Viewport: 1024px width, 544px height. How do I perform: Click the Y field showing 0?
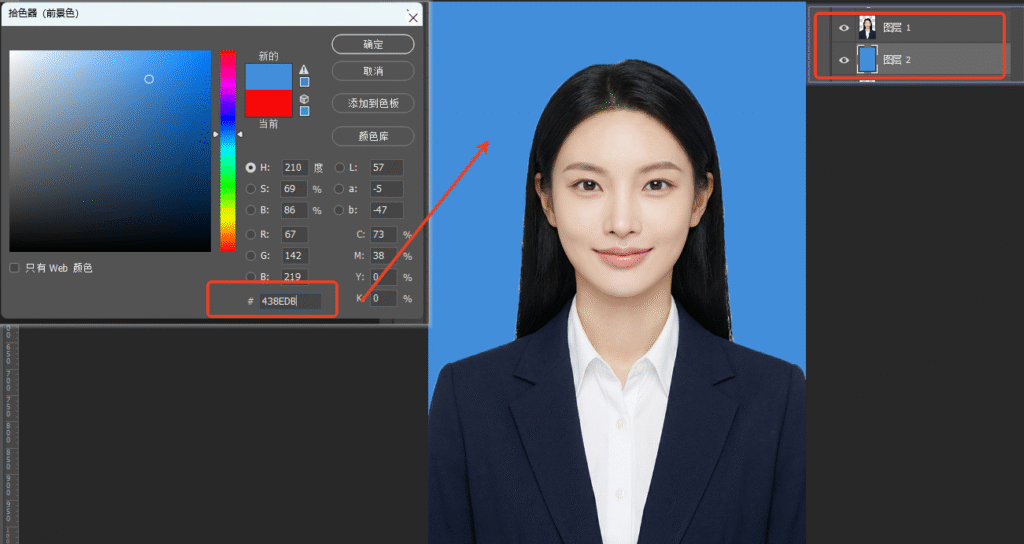click(383, 277)
